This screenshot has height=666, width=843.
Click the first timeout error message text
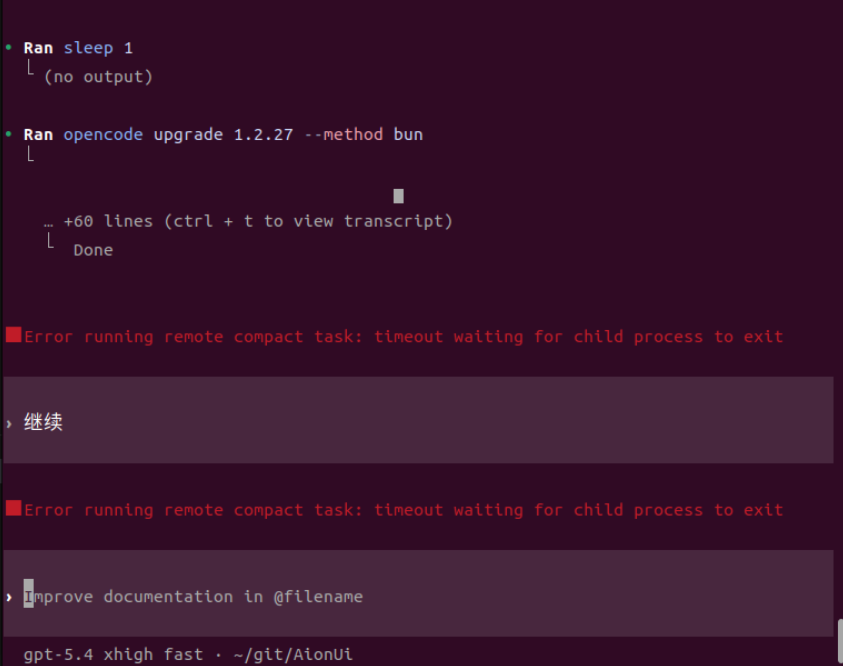point(403,336)
